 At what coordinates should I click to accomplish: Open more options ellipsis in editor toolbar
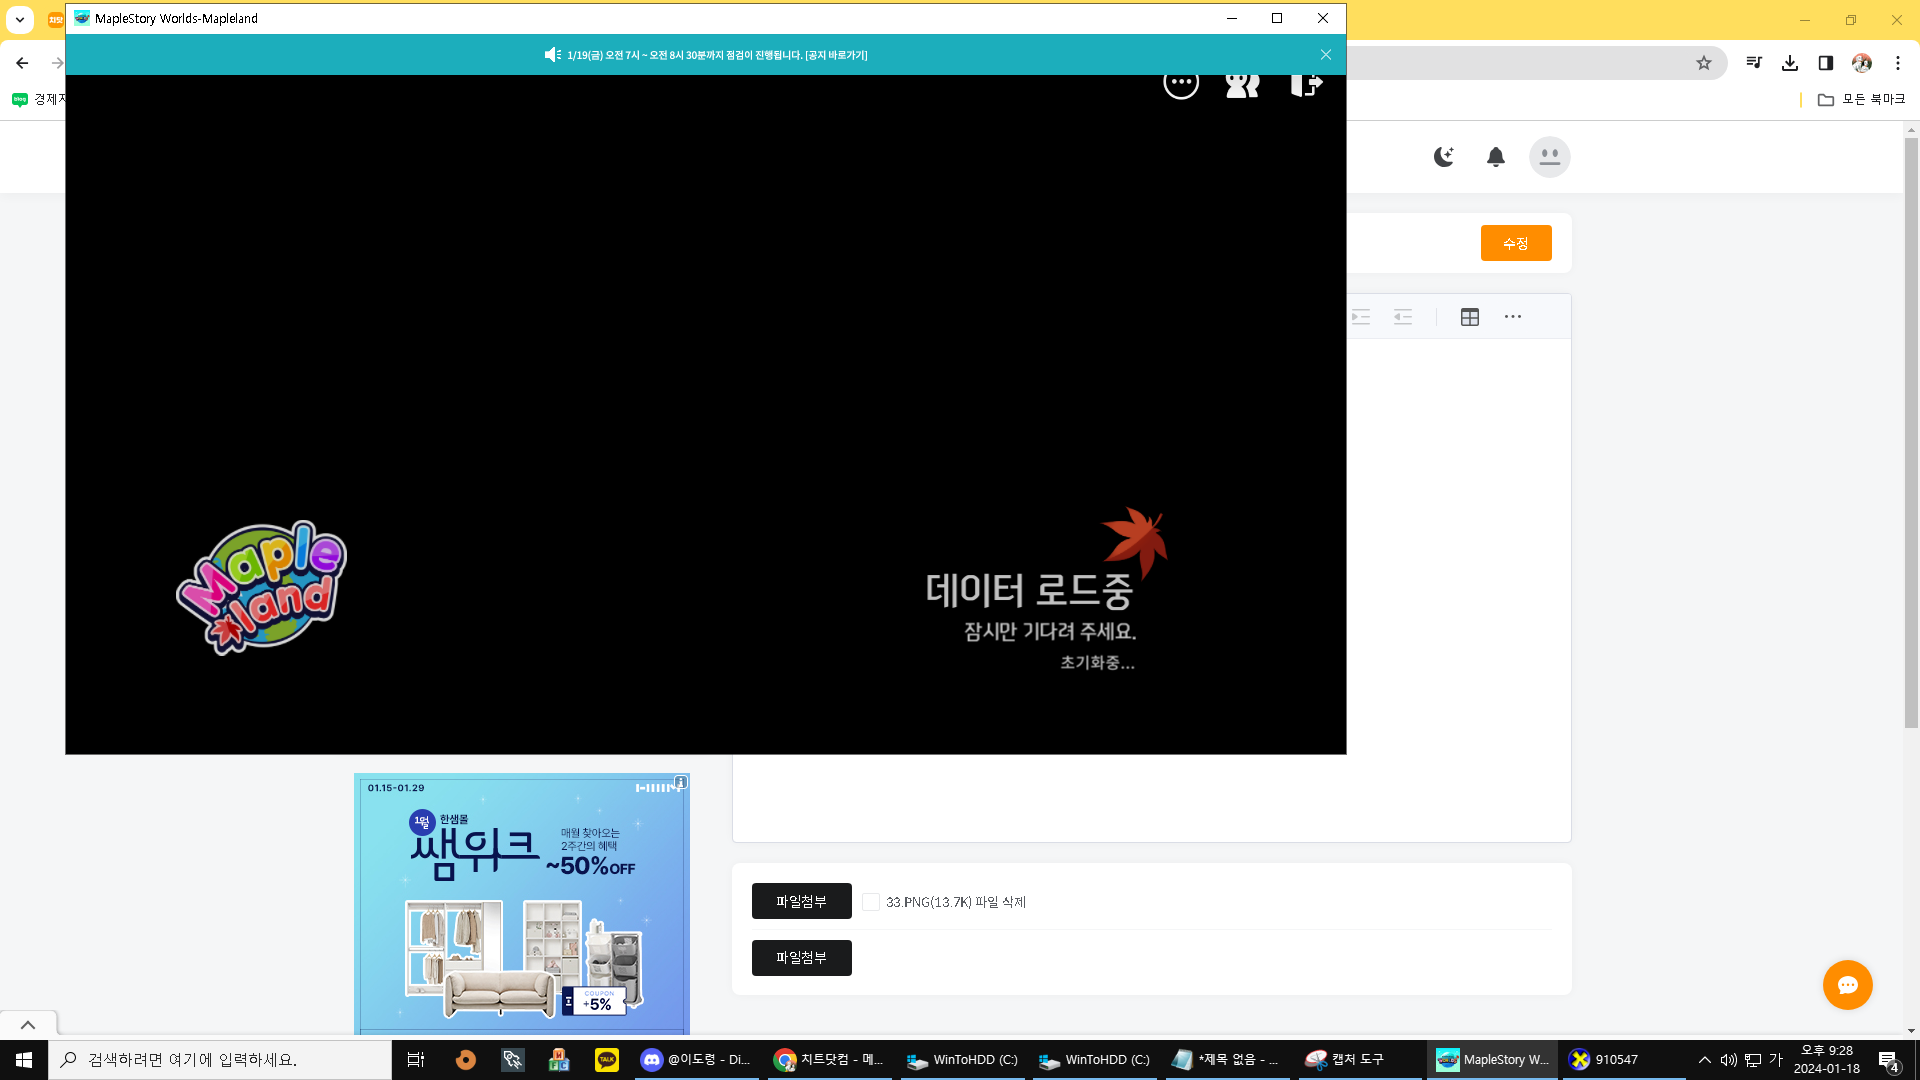(1512, 317)
